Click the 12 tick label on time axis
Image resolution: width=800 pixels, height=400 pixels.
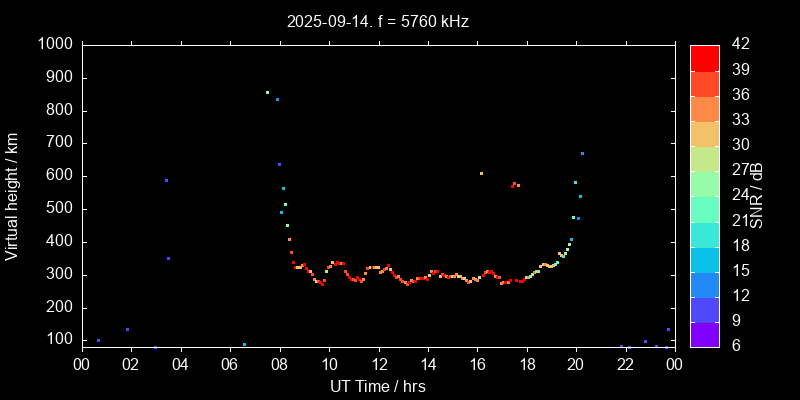378,365
